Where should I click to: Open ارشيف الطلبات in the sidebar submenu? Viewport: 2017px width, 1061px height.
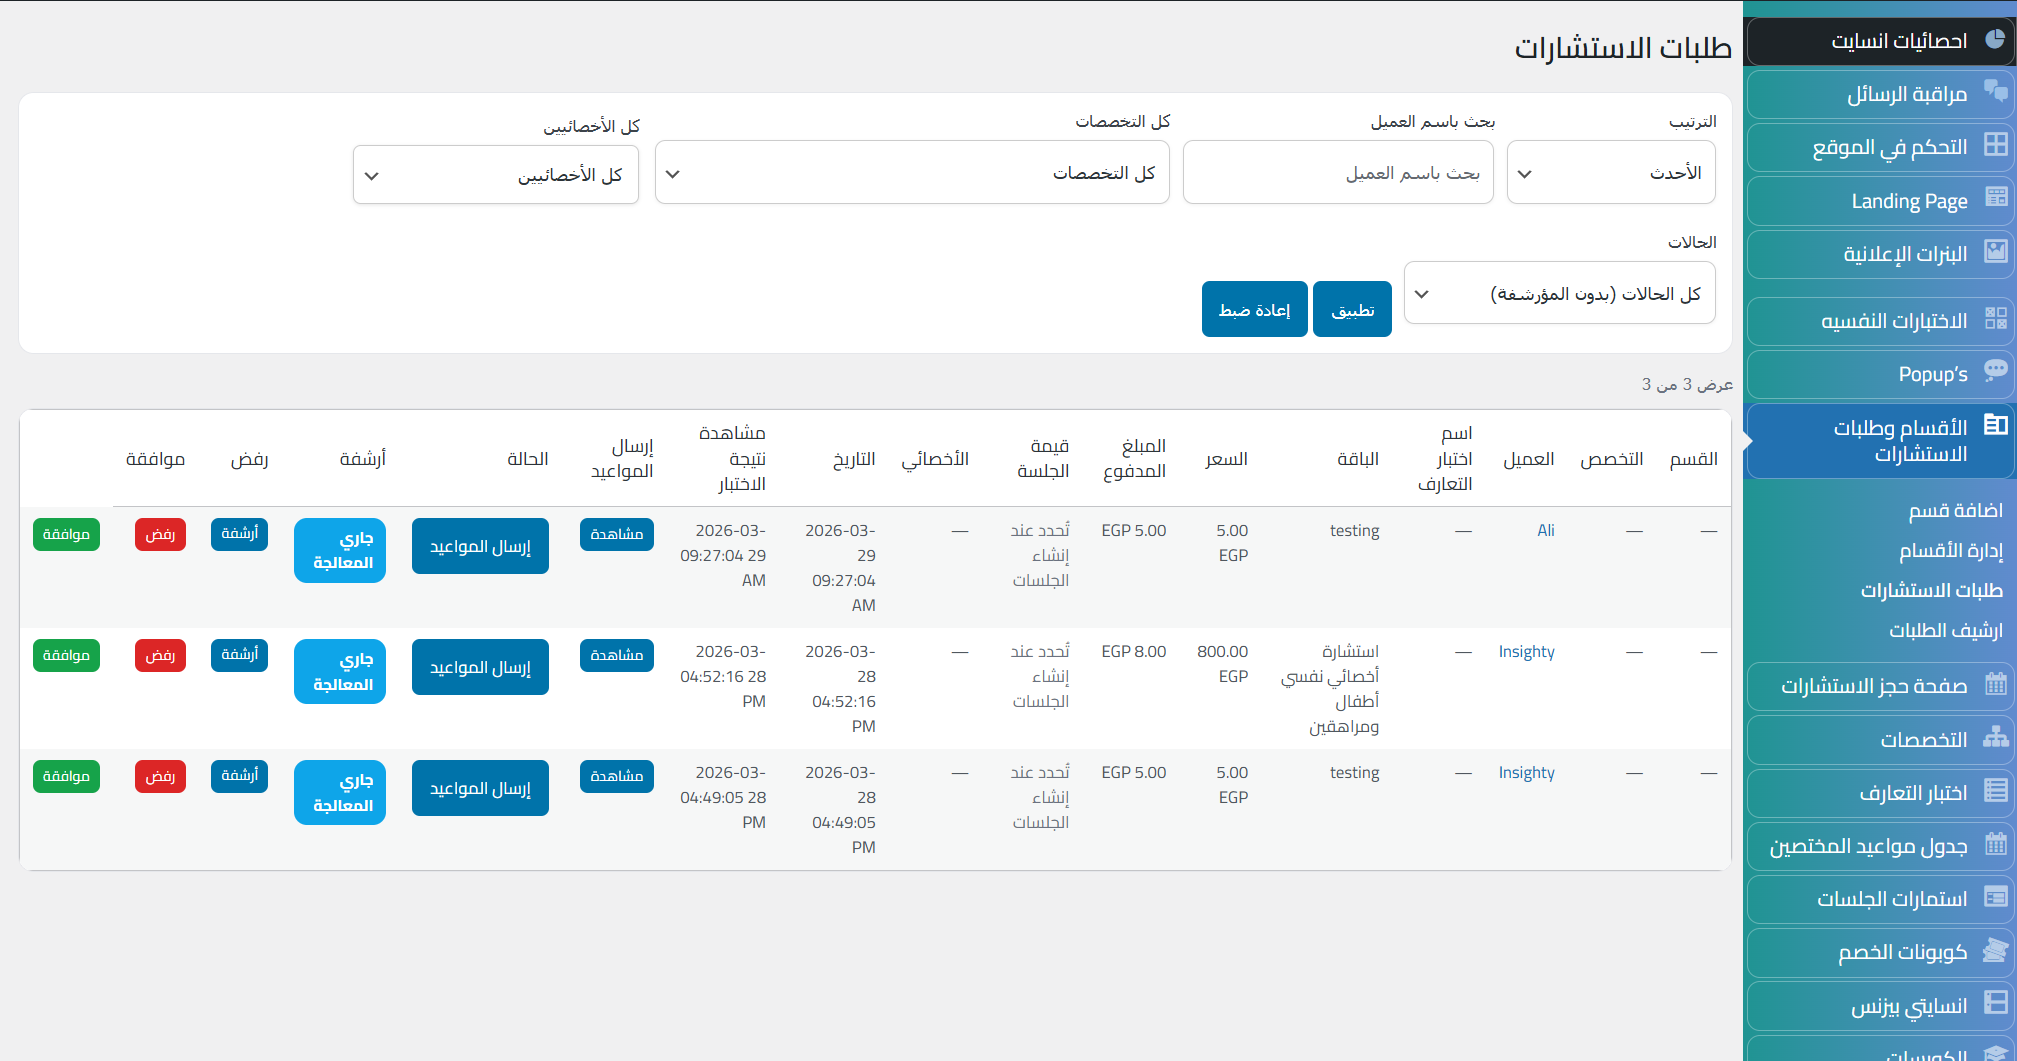pyautogui.click(x=1945, y=630)
